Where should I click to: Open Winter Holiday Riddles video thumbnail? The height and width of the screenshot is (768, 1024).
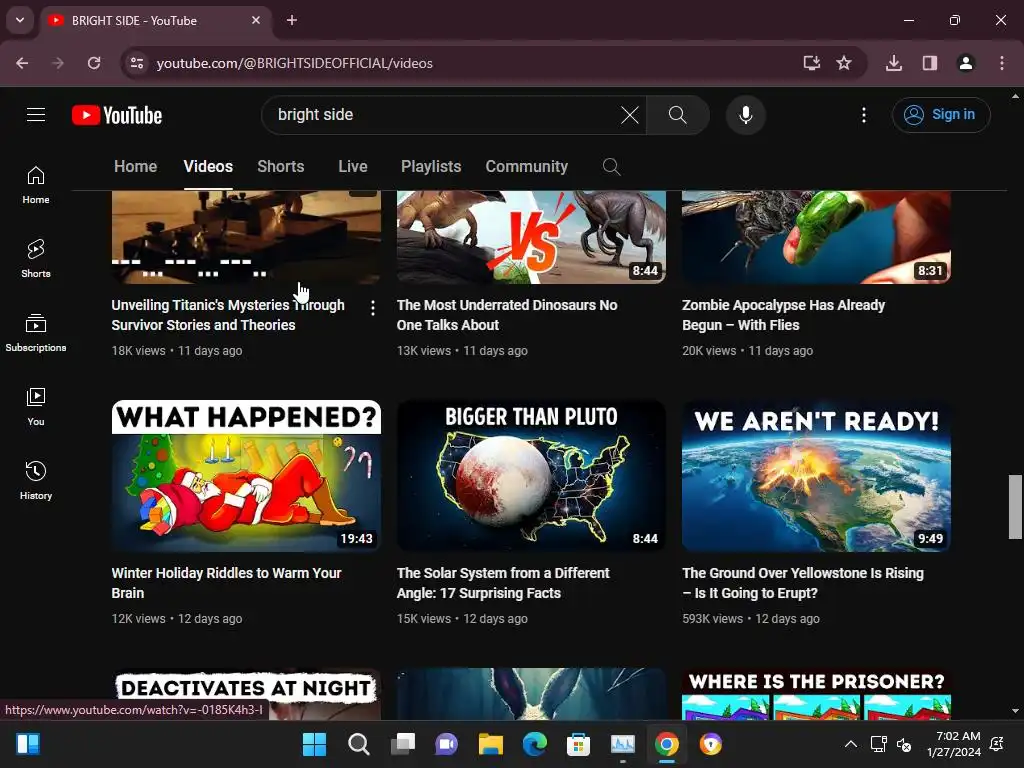246,475
